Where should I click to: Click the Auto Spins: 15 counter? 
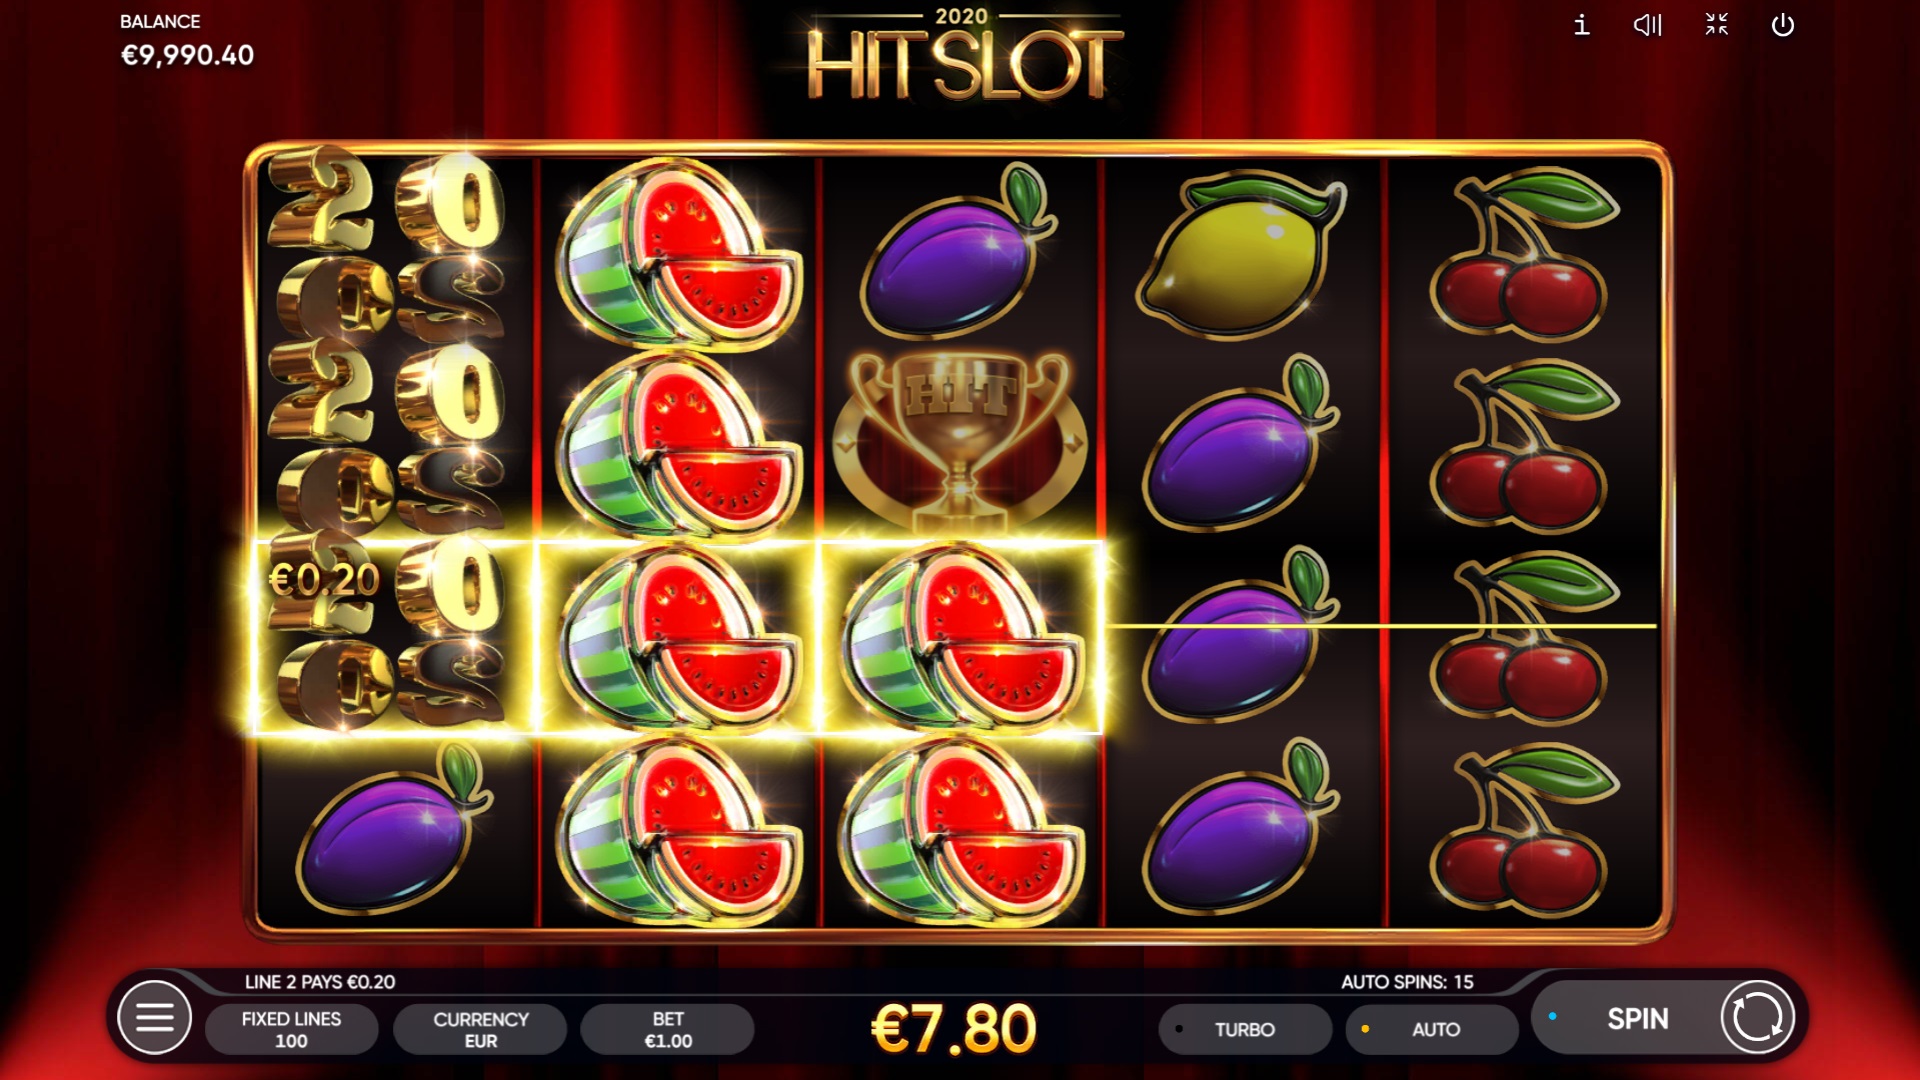[x=1407, y=982]
